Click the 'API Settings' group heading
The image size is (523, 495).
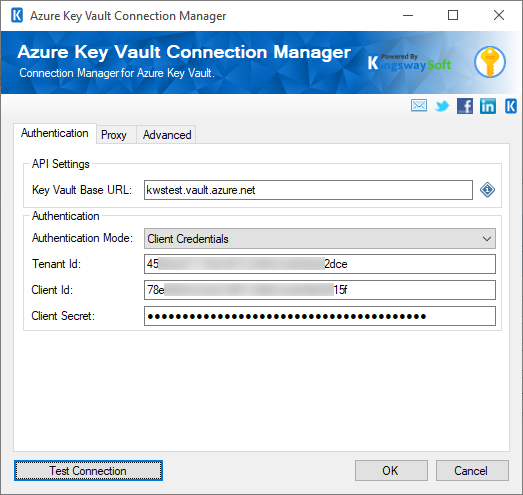point(61,164)
